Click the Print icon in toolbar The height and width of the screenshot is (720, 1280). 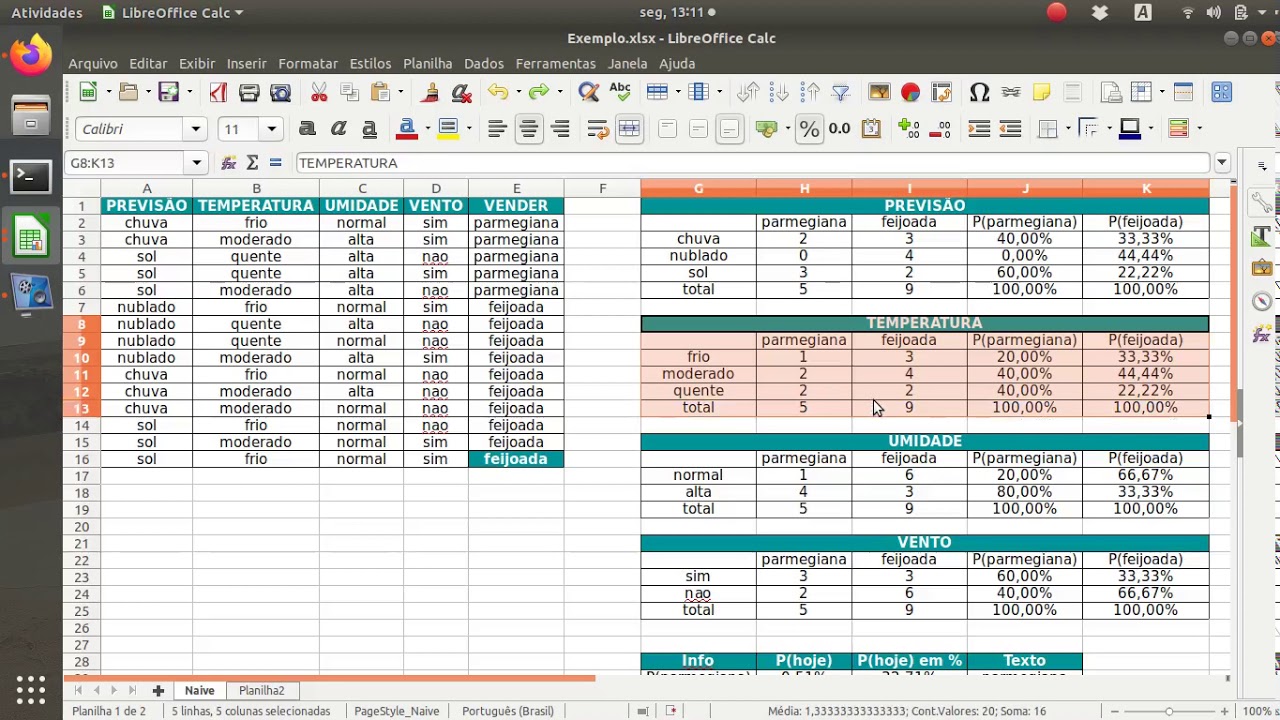[249, 92]
